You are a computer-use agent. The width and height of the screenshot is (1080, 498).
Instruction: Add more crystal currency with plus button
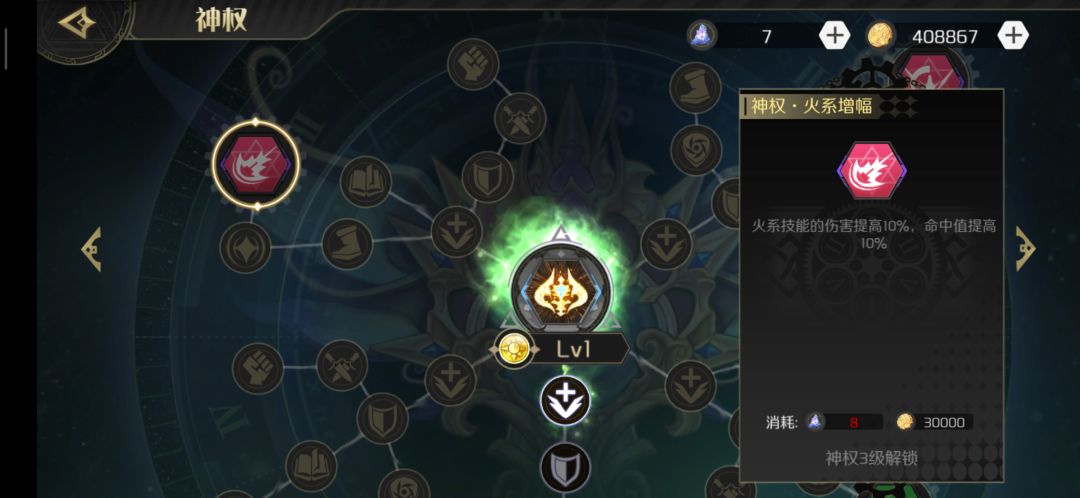pos(834,35)
